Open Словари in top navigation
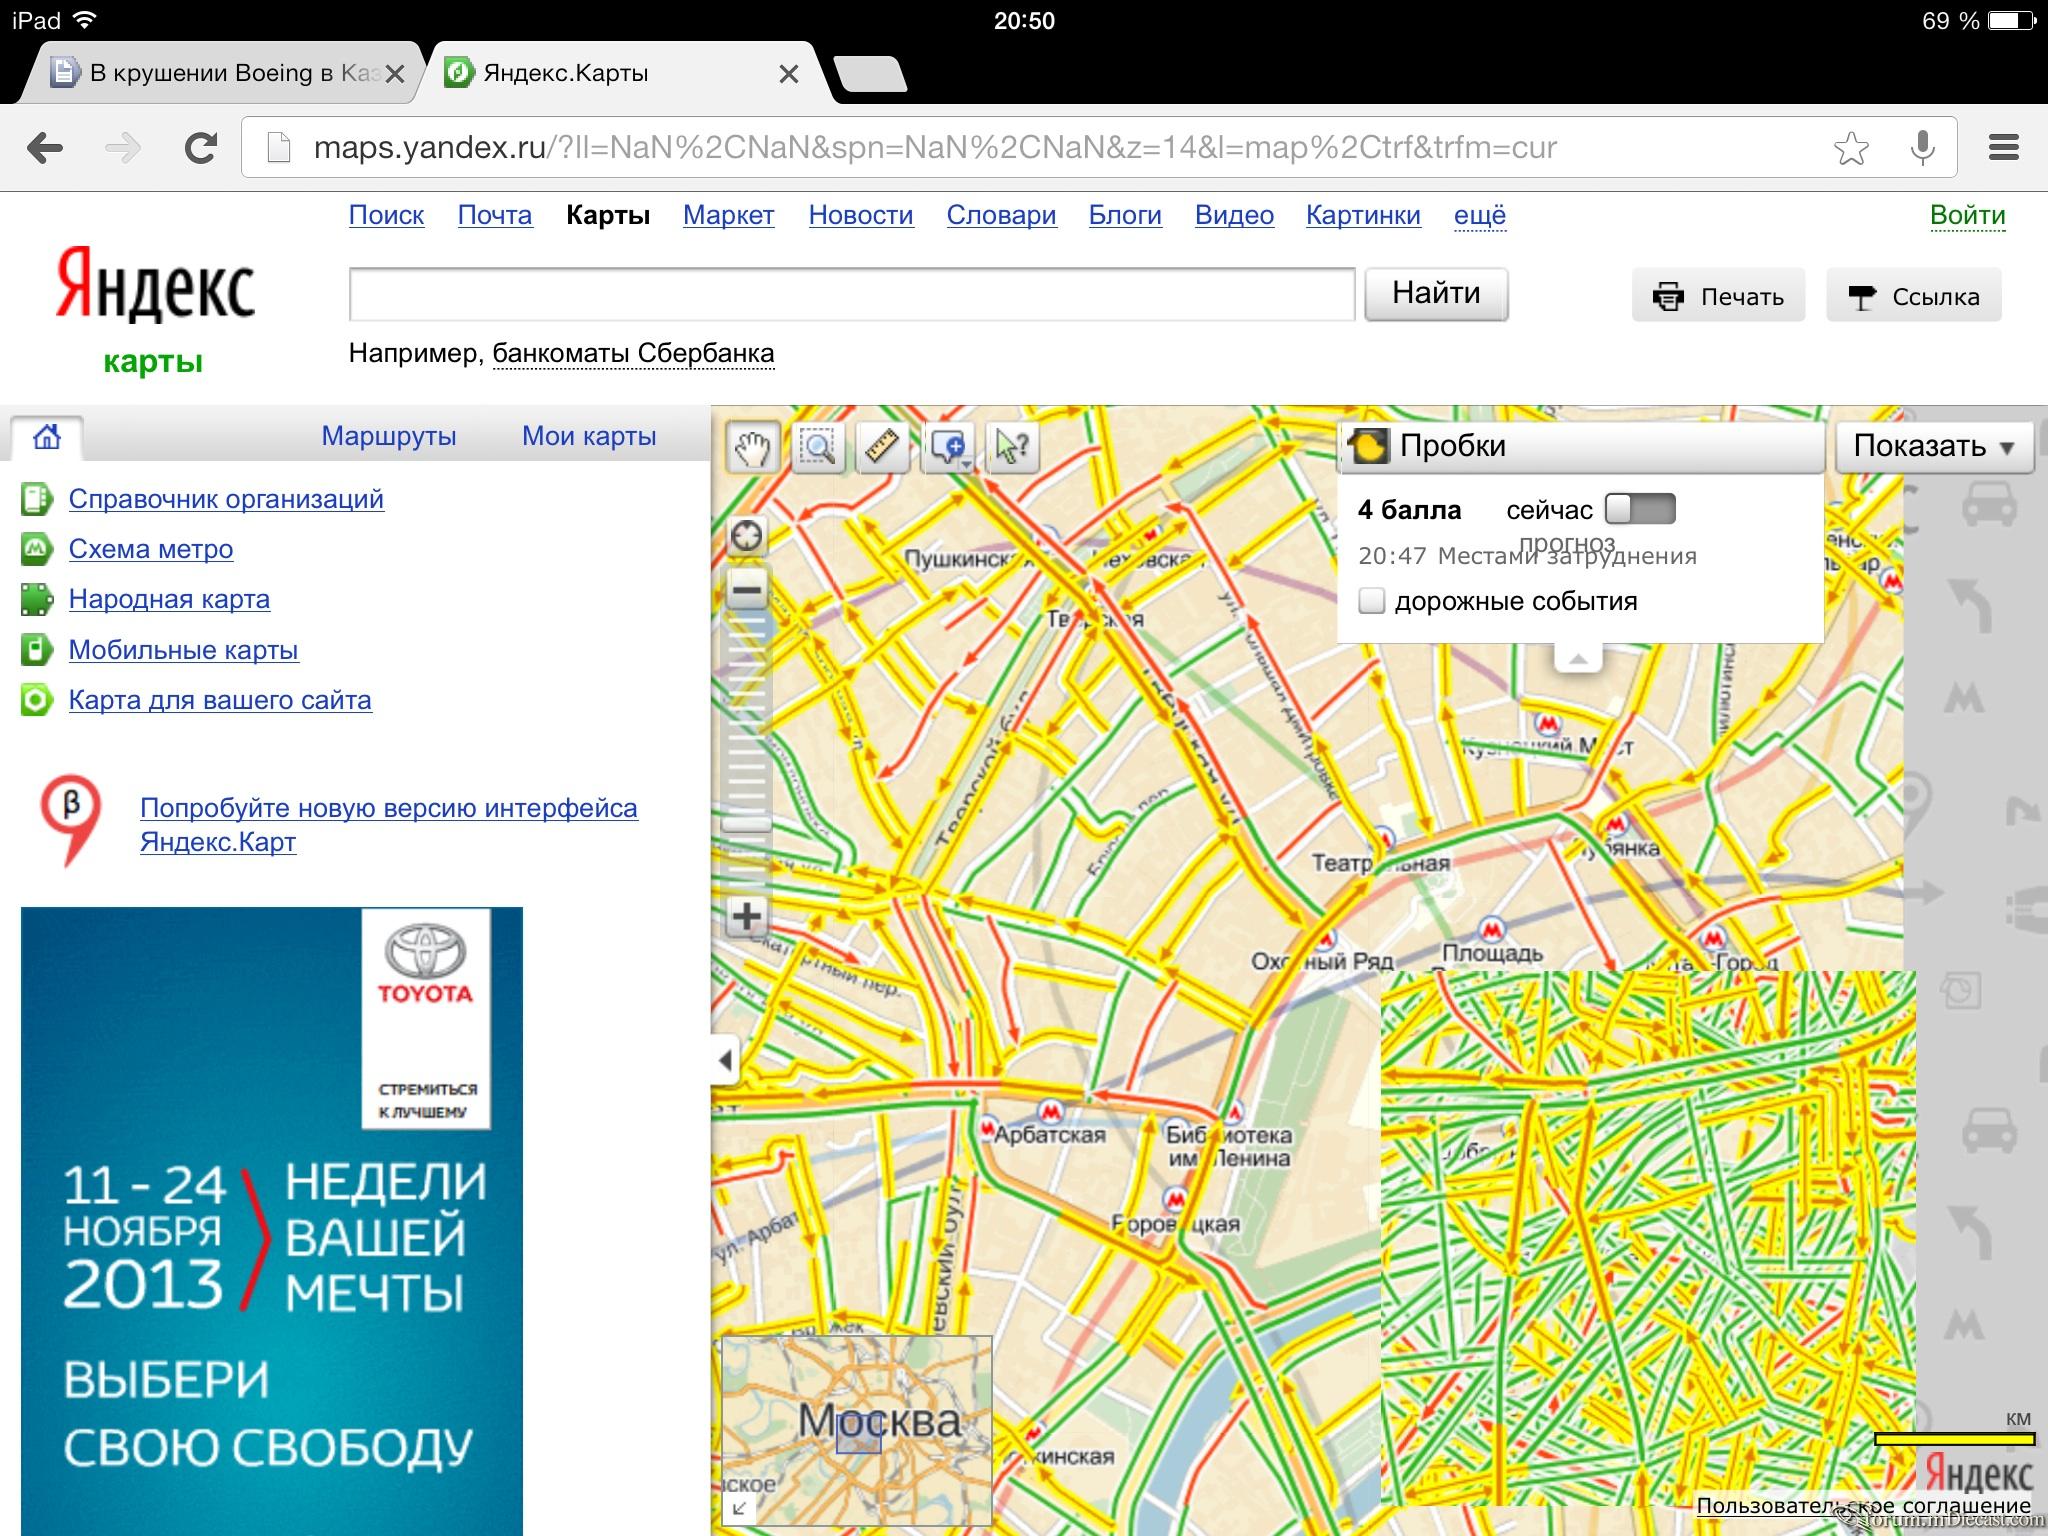This screenshot has width=2048, height=1536. click(1001, 215)
